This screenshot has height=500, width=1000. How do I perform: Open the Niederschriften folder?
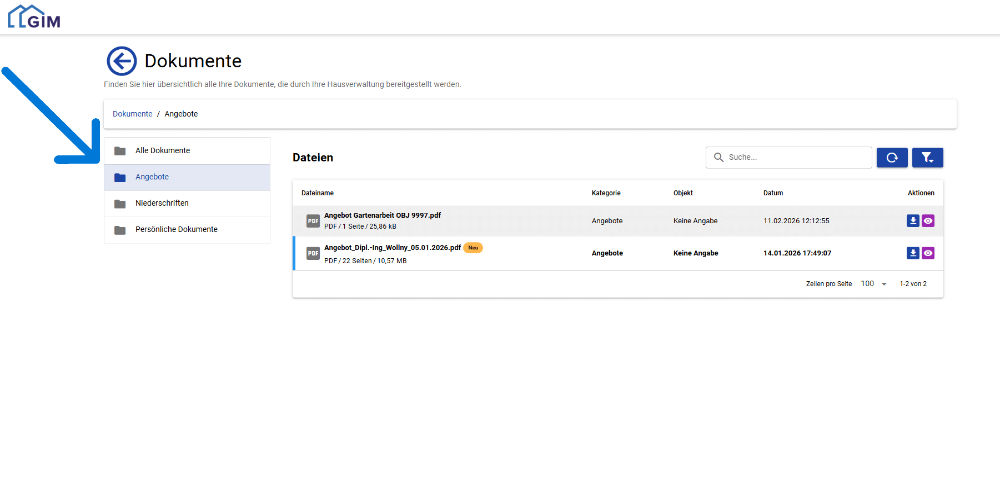coord(162,203)
